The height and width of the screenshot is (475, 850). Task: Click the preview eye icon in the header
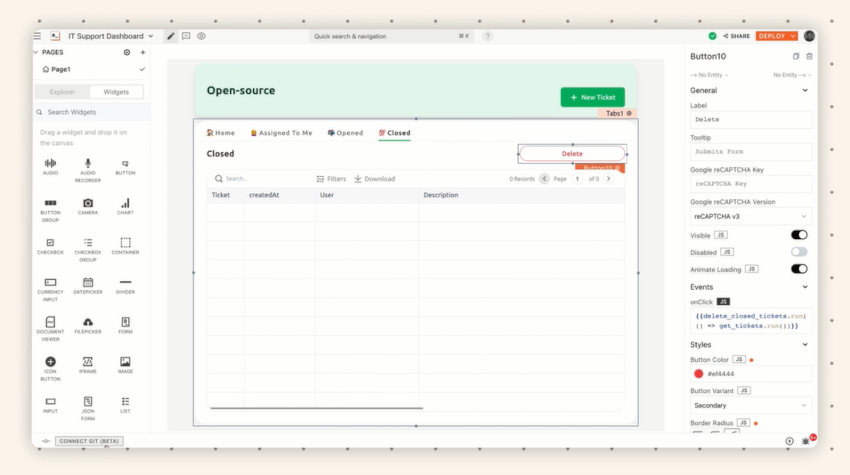click(201, 36)
